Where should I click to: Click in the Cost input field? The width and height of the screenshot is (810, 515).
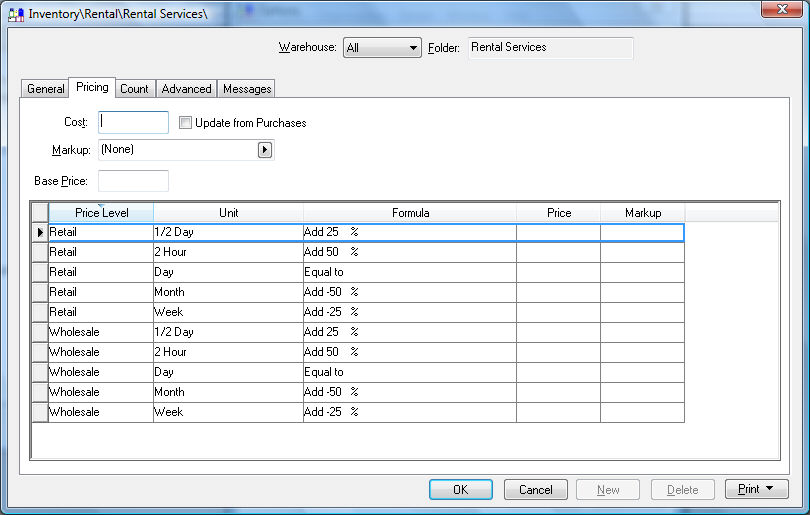tap(134, 122)
